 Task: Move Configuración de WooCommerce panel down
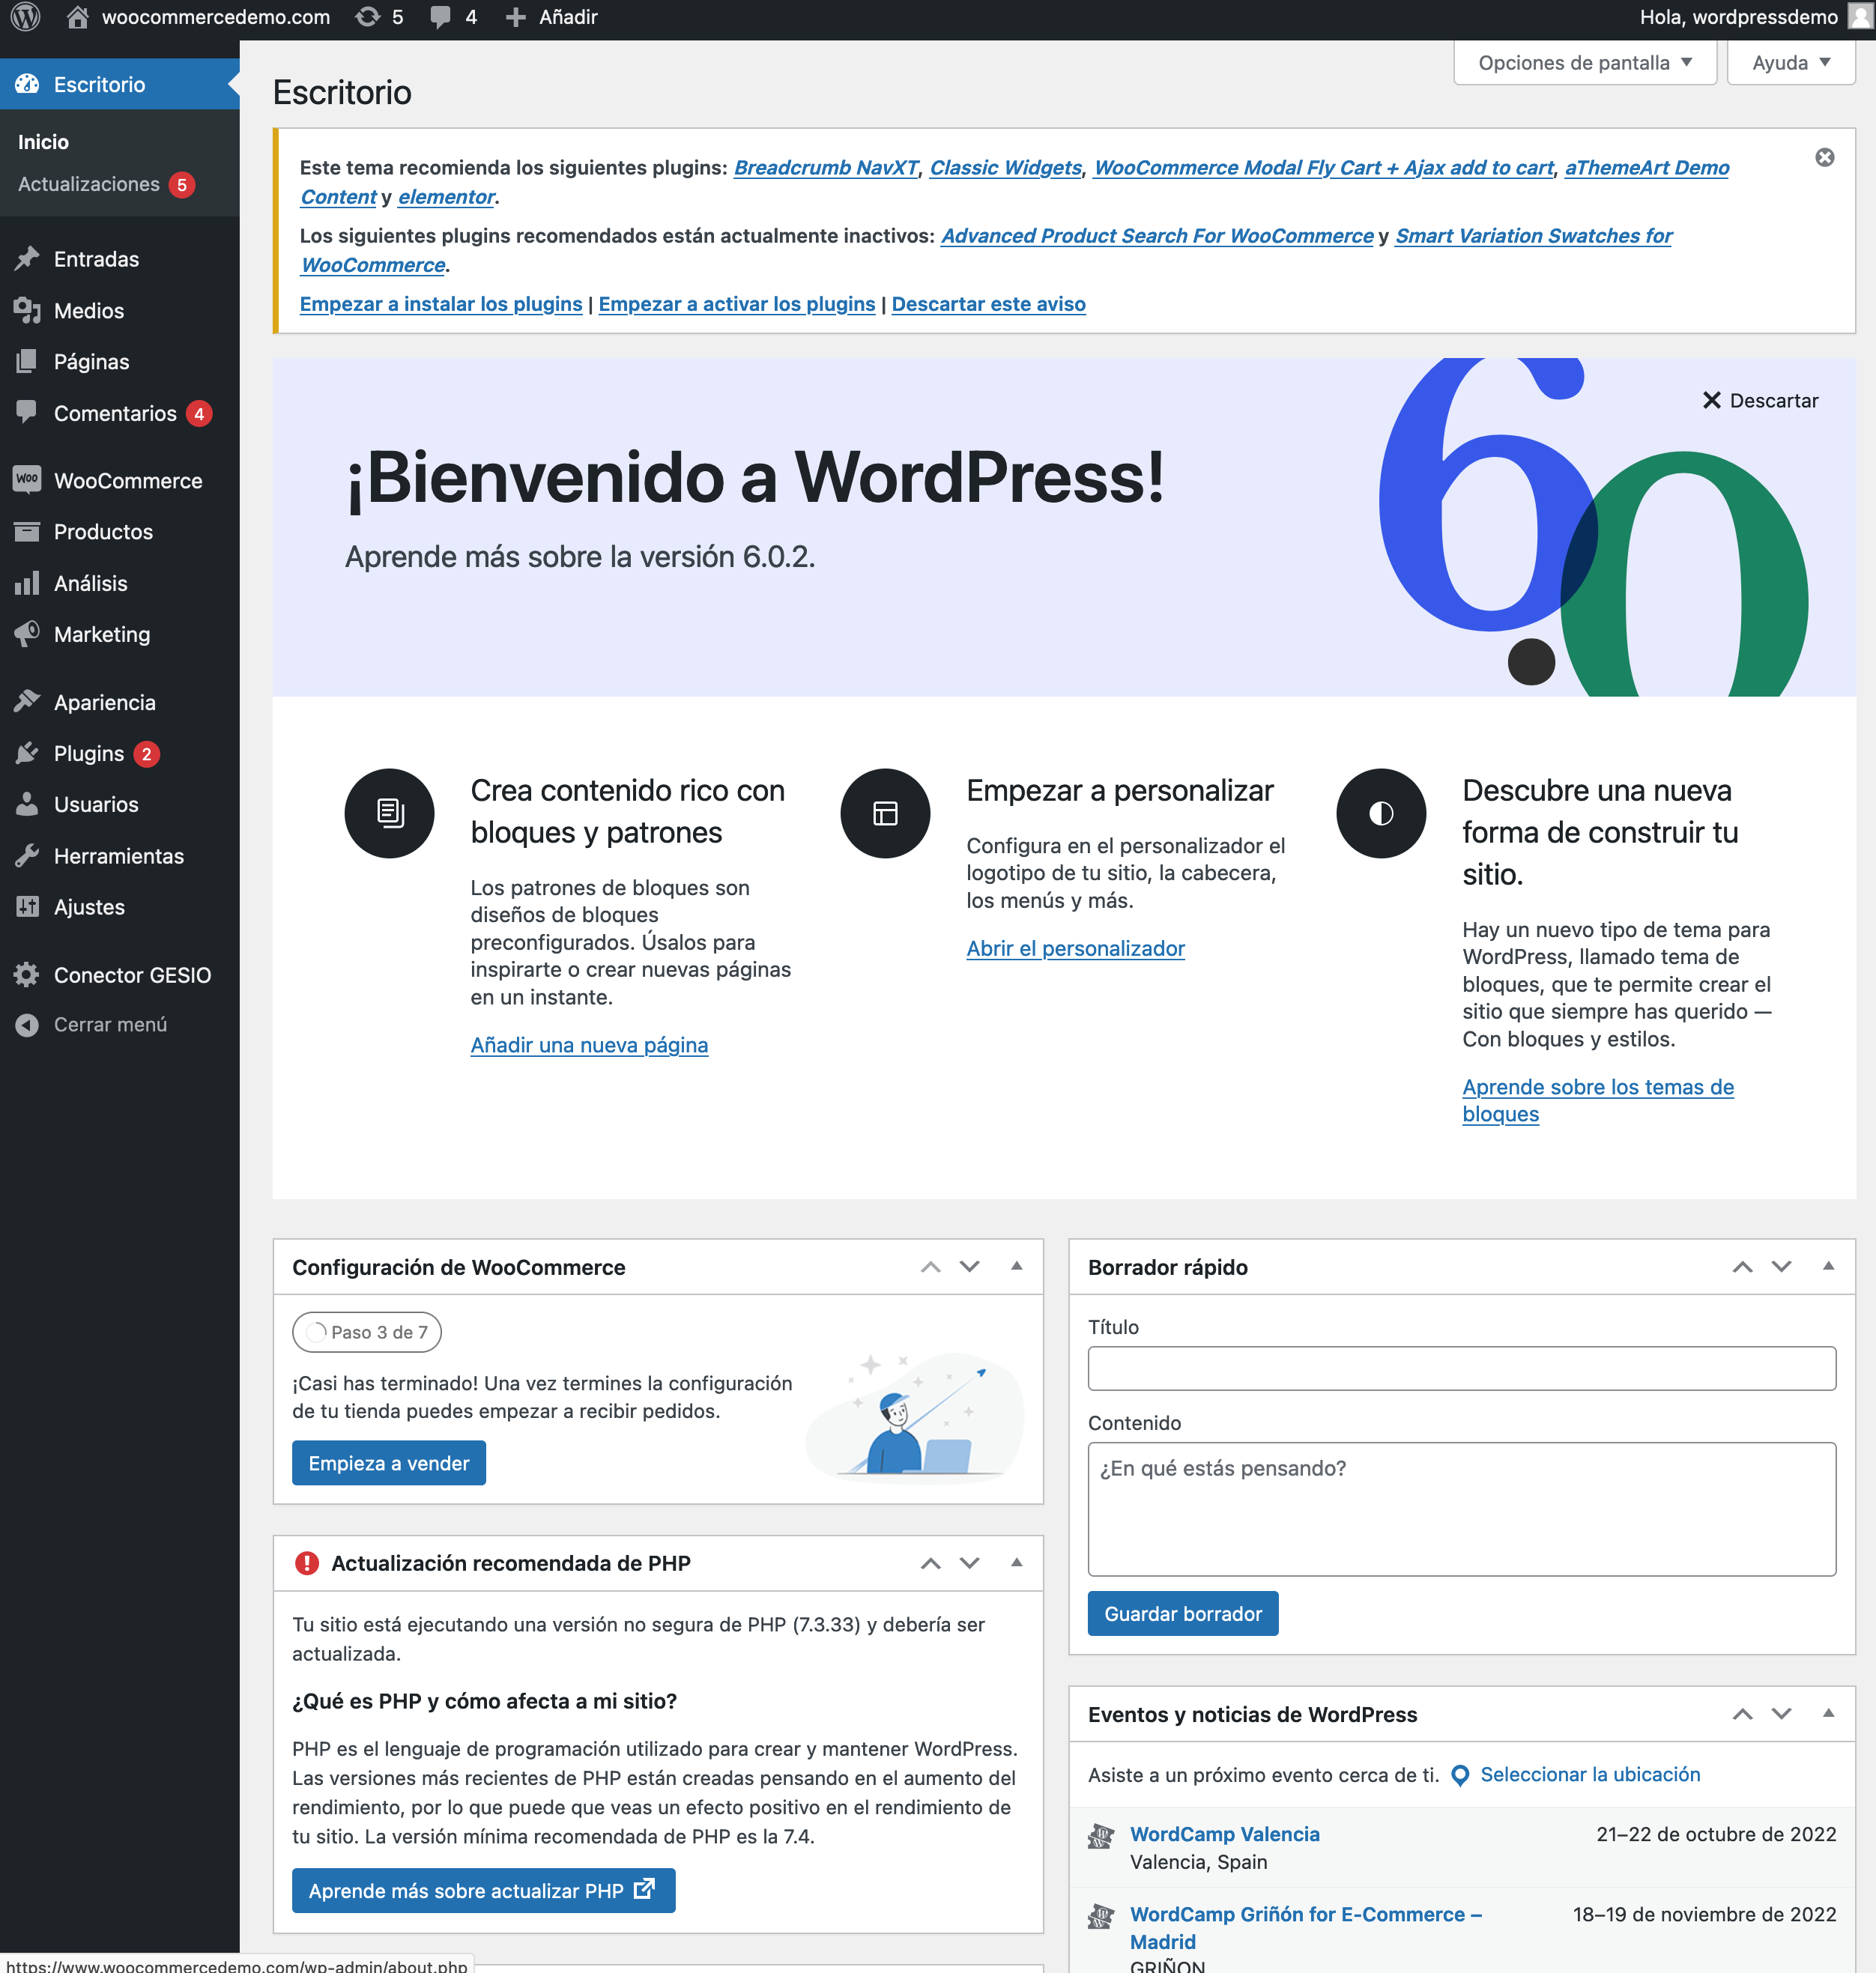click(x=969, y=1267)
